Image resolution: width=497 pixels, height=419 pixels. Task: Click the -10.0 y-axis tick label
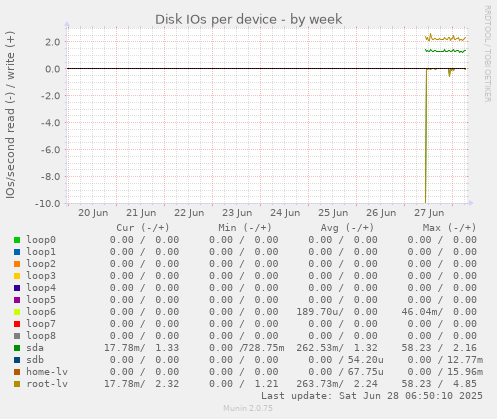pos(48,203)
